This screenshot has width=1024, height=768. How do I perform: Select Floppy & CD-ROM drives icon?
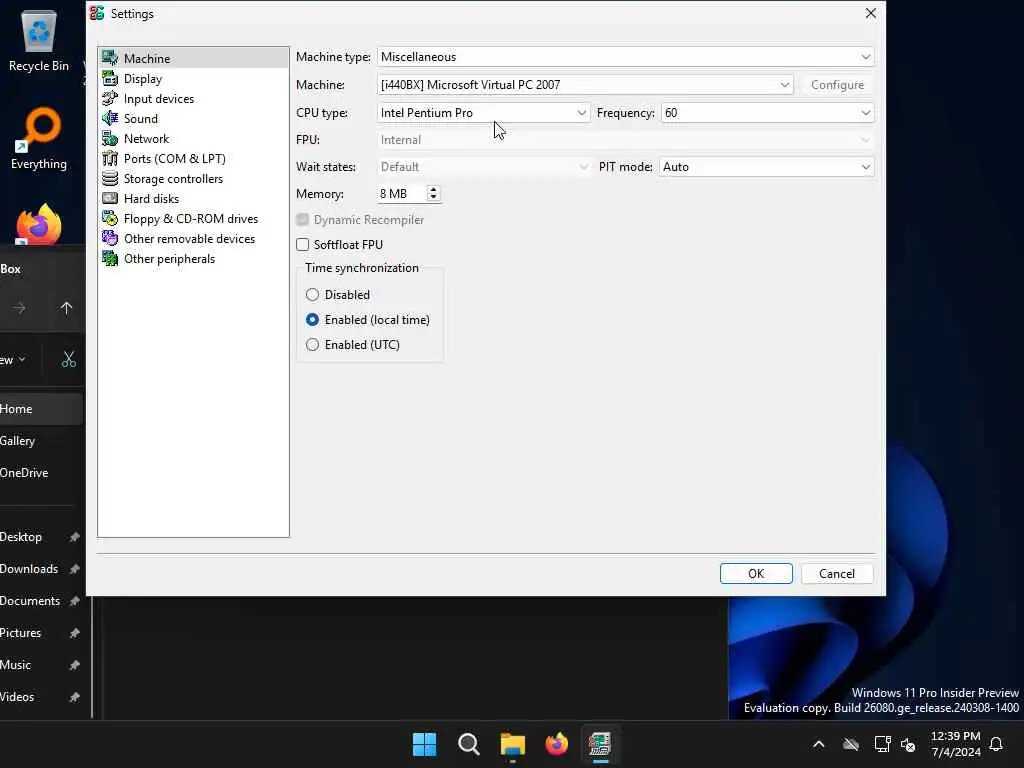110,219
